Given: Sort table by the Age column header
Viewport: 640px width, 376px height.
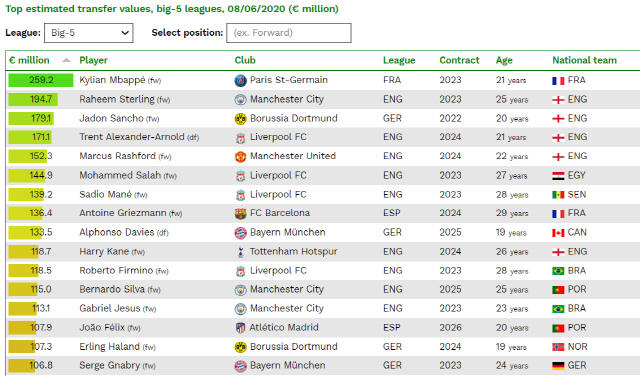Looking at the screenshot, I should click(504, 60).
